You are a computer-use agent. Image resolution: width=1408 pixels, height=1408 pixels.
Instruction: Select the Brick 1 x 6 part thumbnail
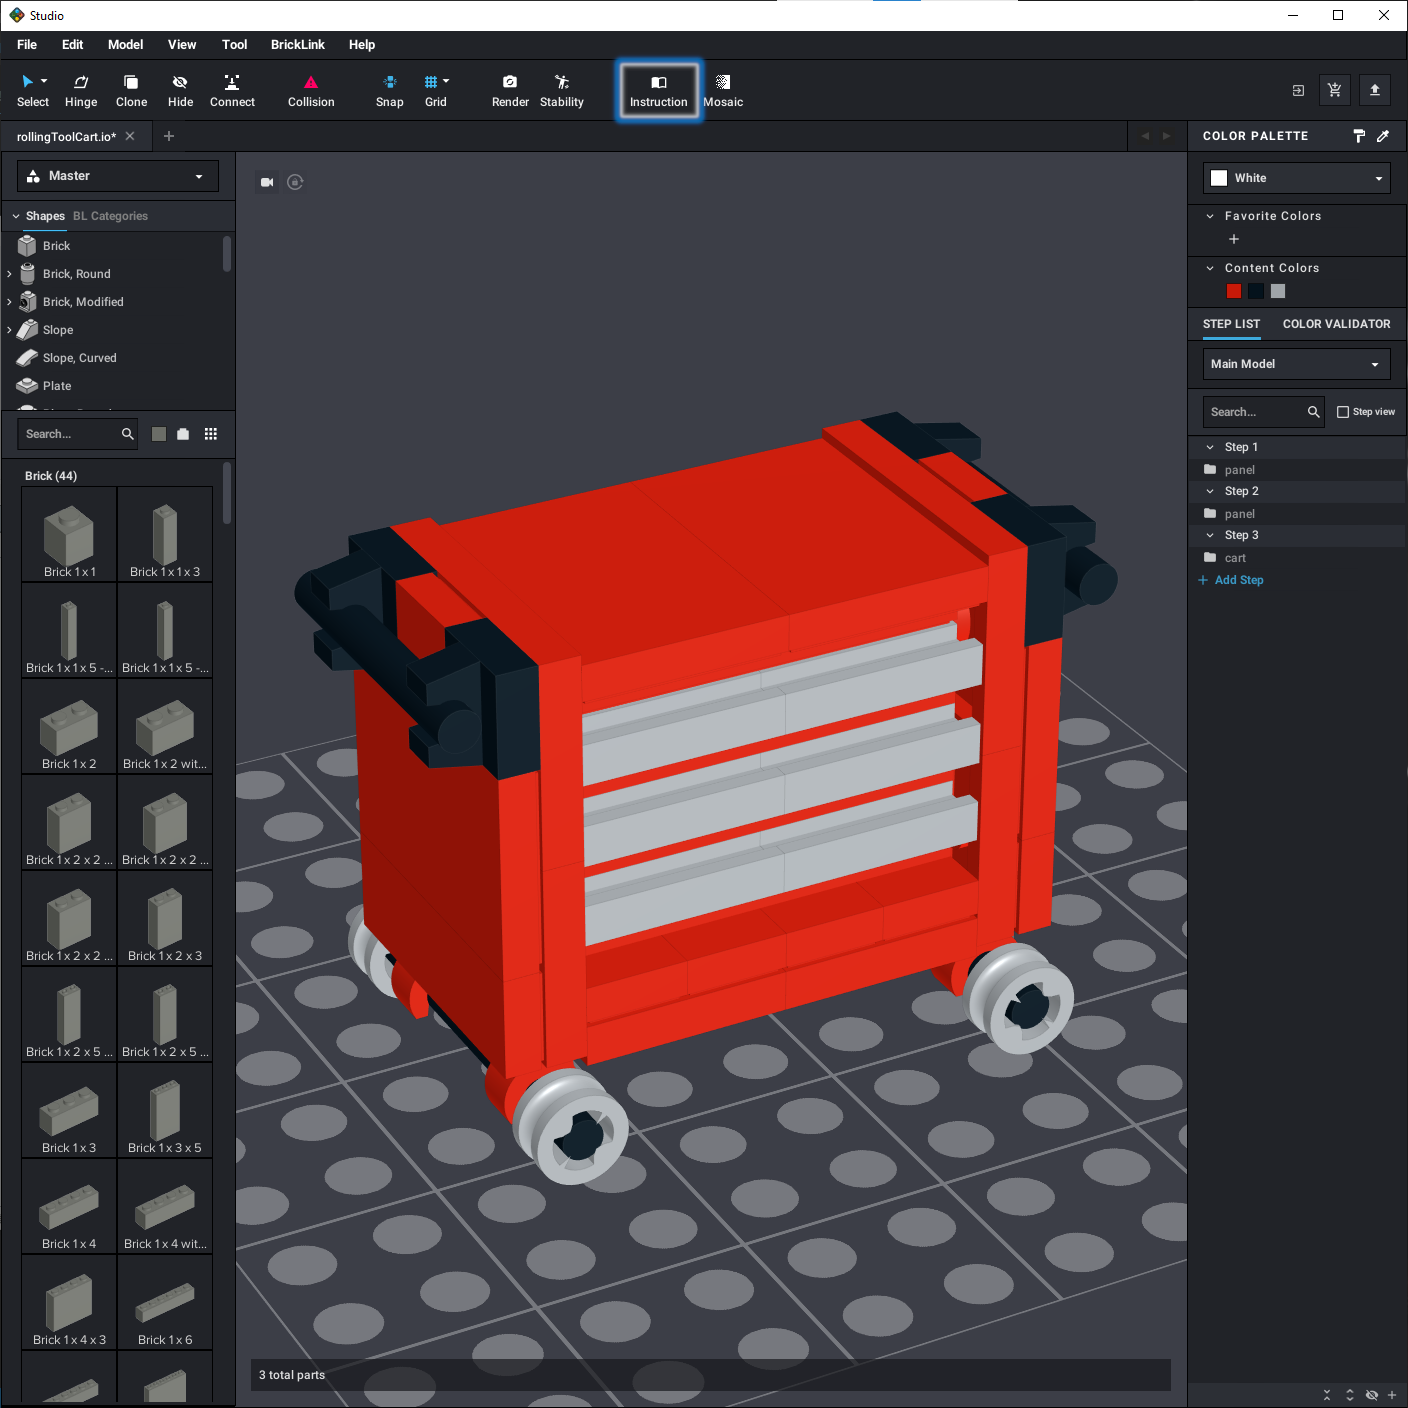tap(165, 1302)
